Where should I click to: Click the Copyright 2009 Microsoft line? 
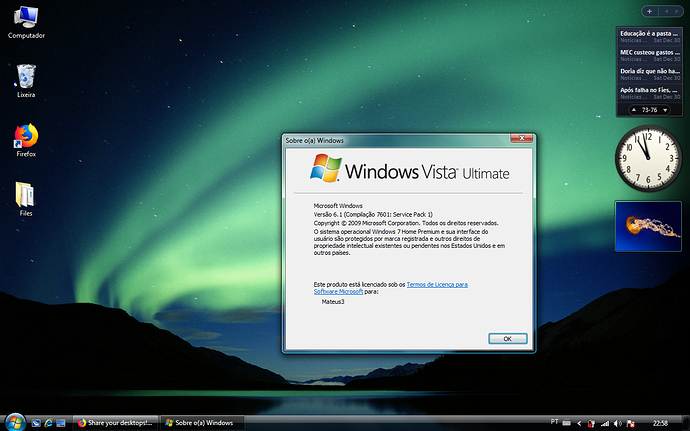(x=406, y=223)
